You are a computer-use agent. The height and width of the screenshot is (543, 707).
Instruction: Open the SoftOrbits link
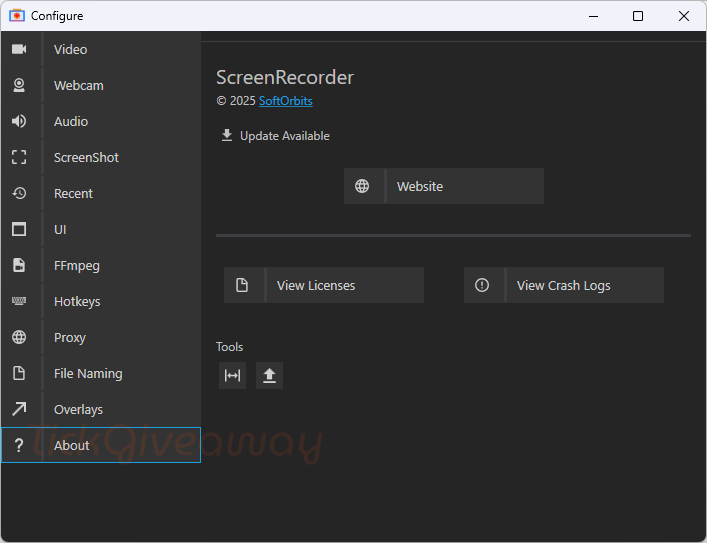[285, 101]
